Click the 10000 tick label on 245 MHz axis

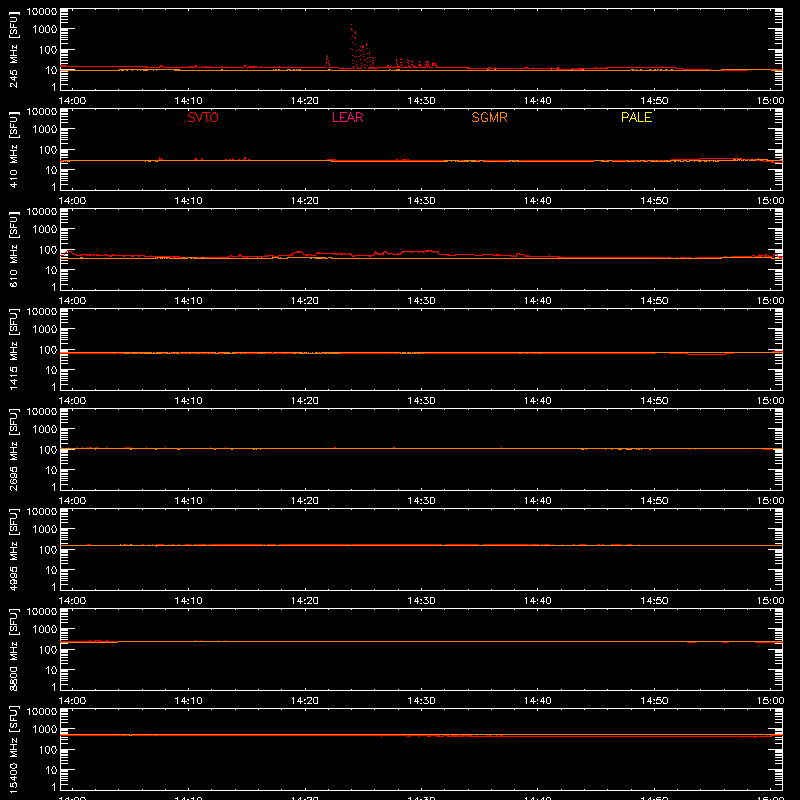[x=42, y=12]
